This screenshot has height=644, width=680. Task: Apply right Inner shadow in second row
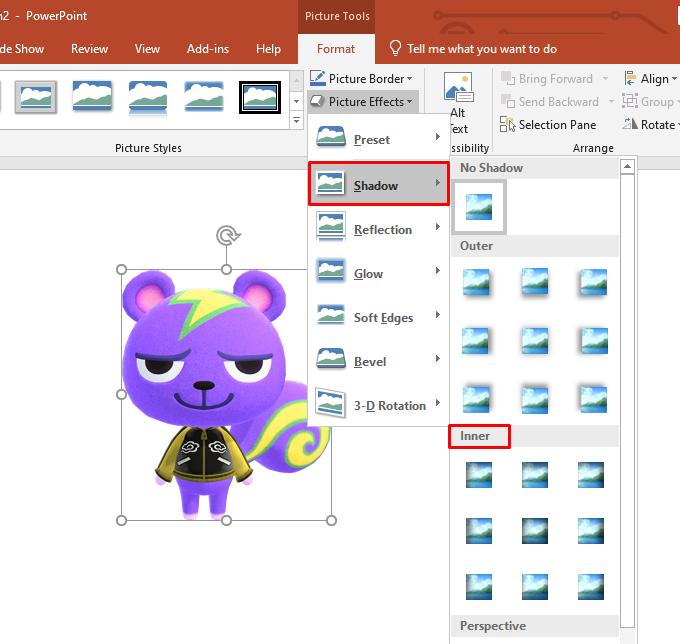pyautogui.click(x=591, y=531)
